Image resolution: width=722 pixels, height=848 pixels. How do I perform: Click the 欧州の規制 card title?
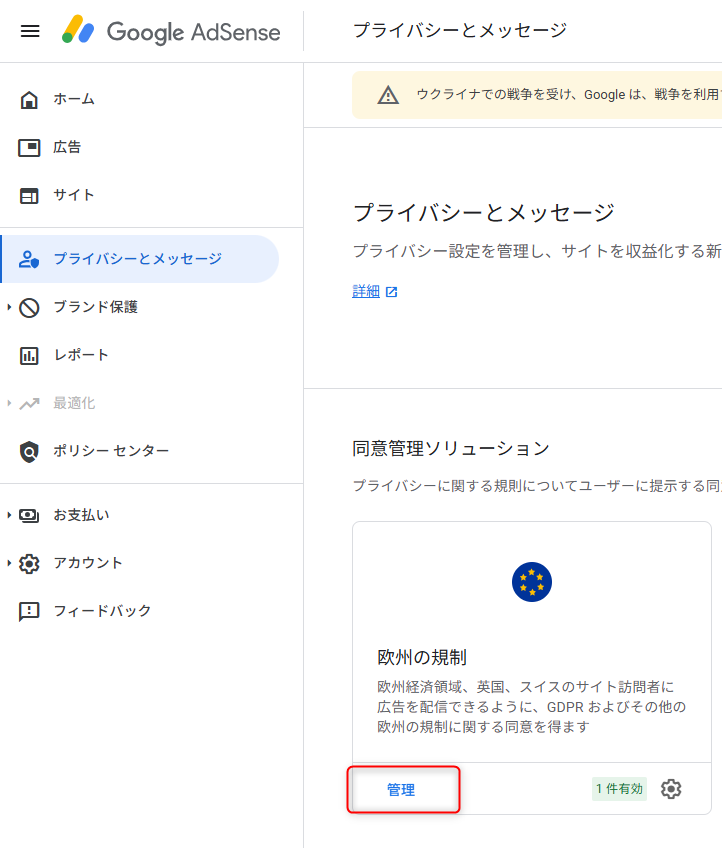422,658
